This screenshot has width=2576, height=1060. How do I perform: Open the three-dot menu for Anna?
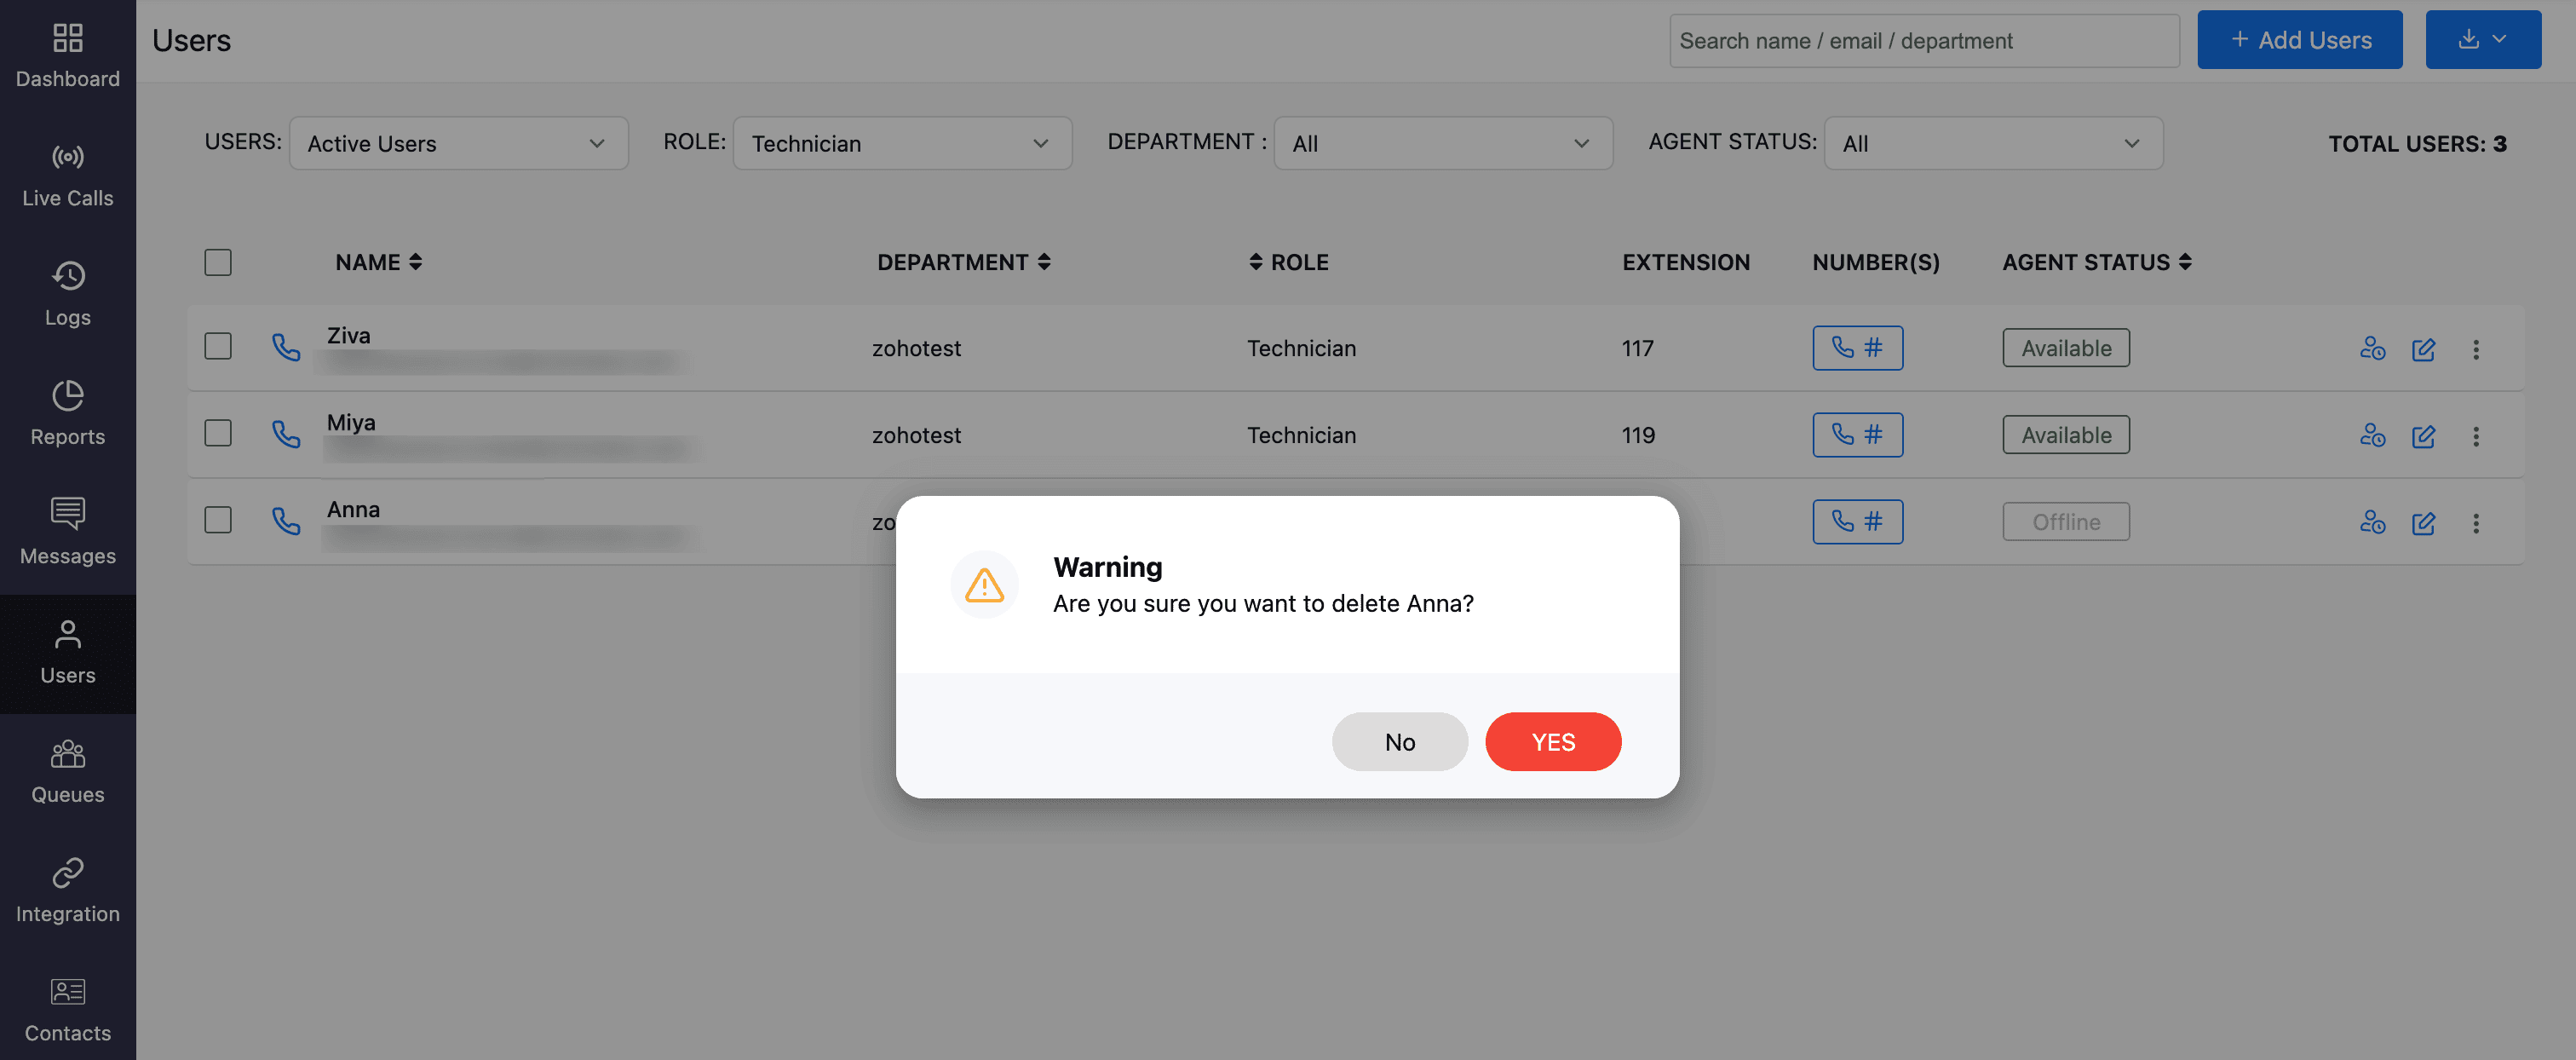pos(2475,523)
